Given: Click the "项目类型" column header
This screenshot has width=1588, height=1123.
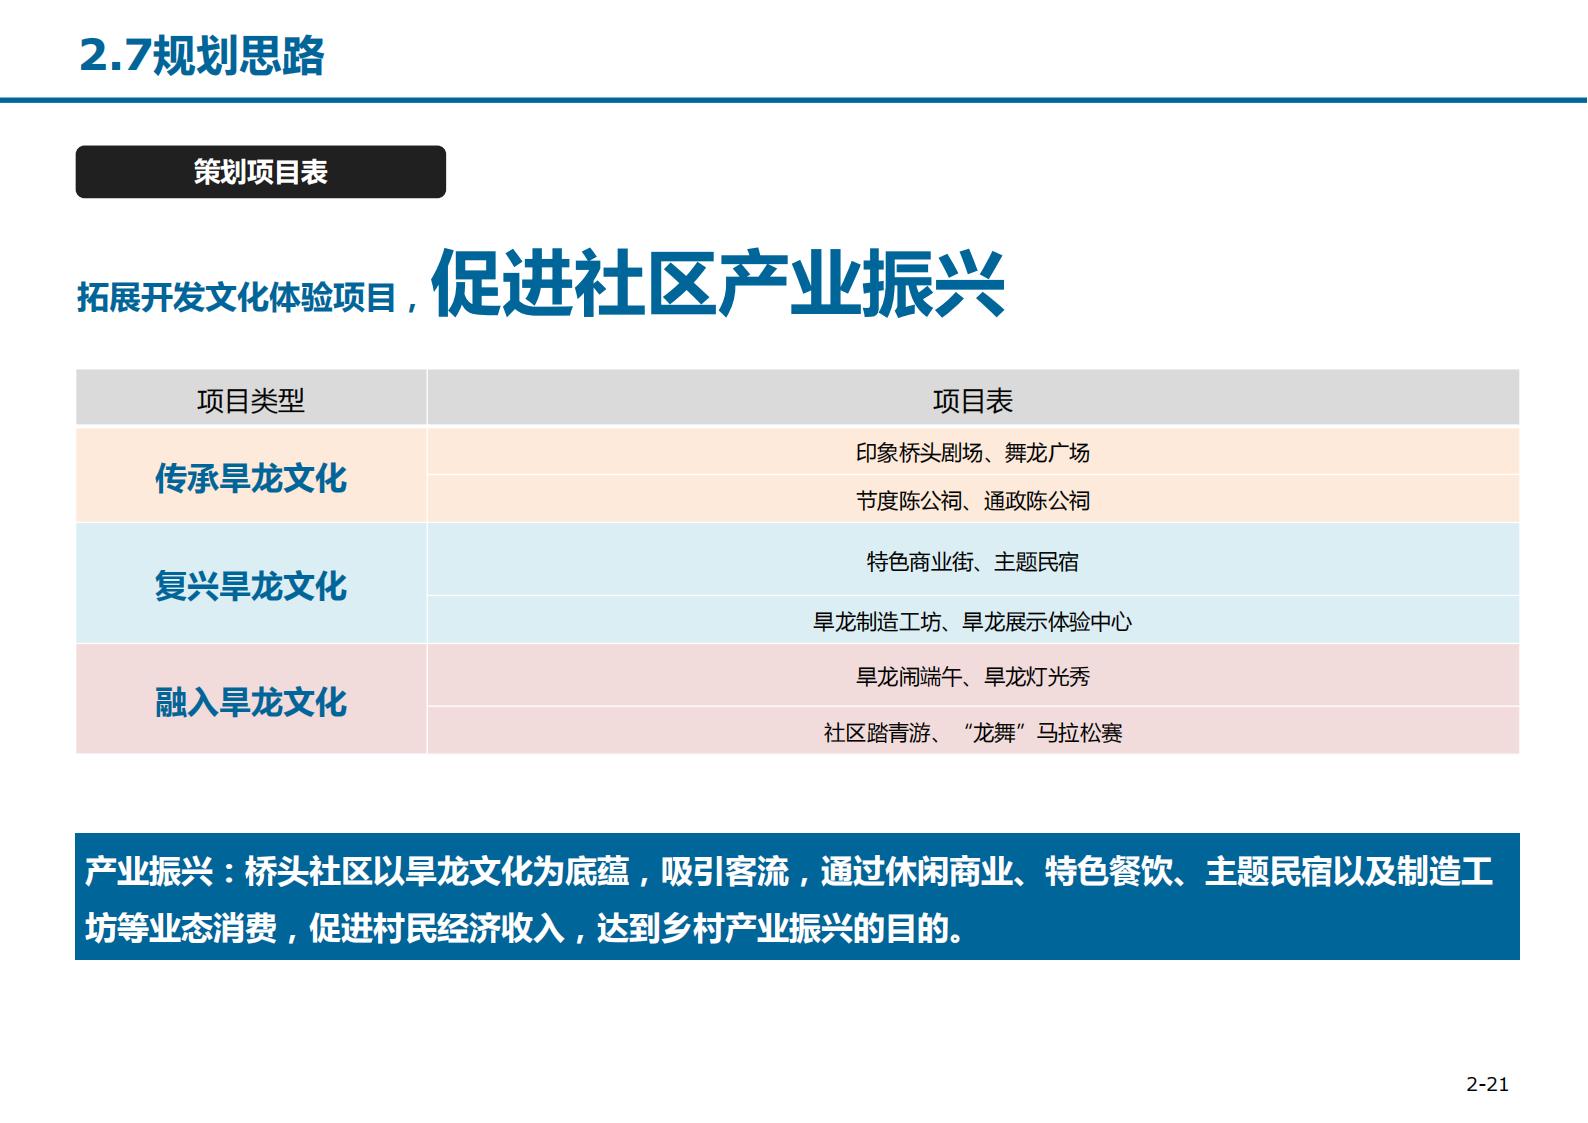Looking at the screenshot, I should 251,400.
